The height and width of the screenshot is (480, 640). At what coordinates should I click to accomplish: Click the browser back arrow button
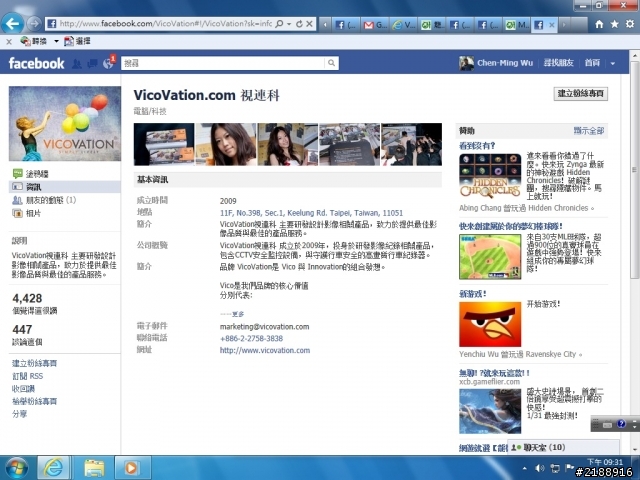tap(12, 24)
